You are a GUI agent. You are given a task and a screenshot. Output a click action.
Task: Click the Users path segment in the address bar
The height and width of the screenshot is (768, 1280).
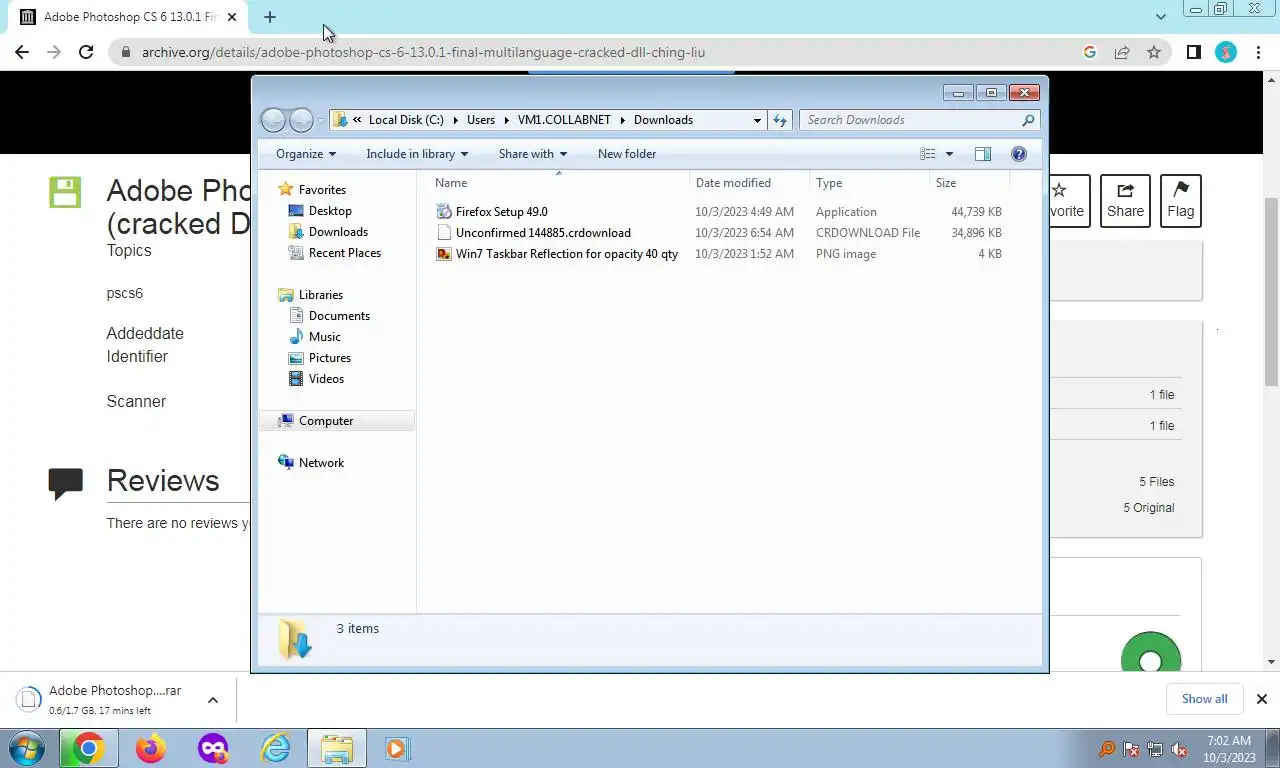pos(481,120)
